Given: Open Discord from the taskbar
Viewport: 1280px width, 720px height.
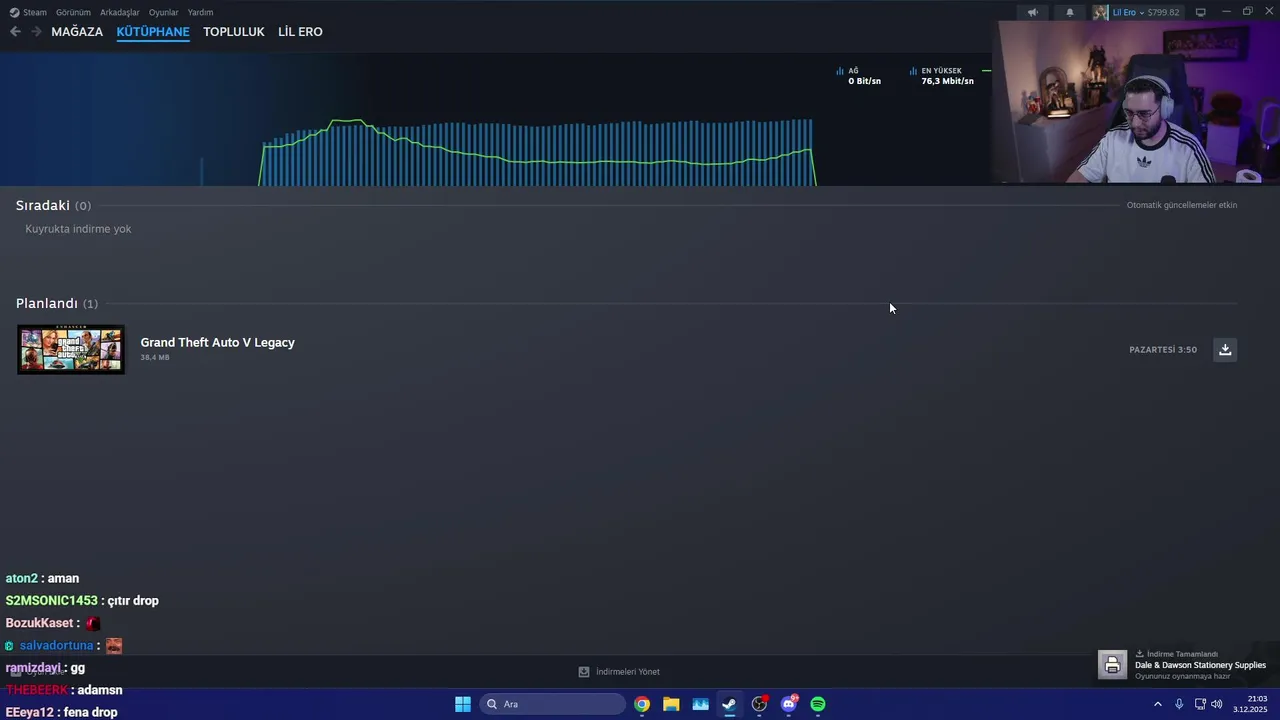Looking at the screenshot, I should [789, 704].
